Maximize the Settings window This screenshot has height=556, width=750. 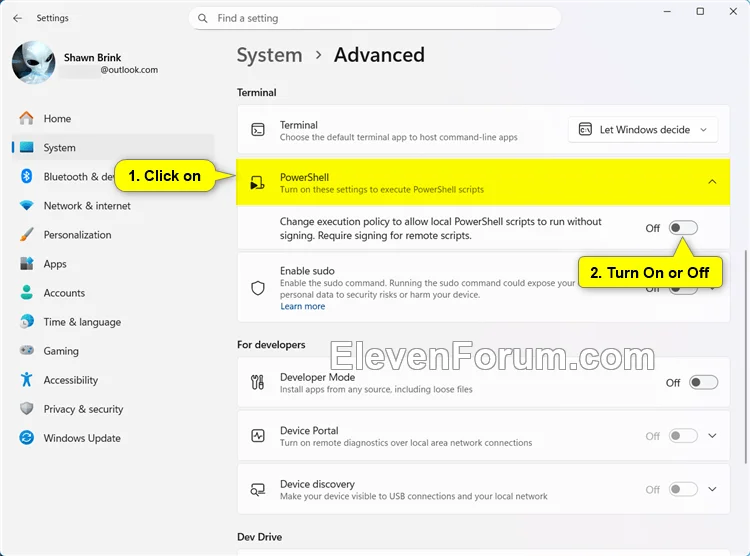700,11
